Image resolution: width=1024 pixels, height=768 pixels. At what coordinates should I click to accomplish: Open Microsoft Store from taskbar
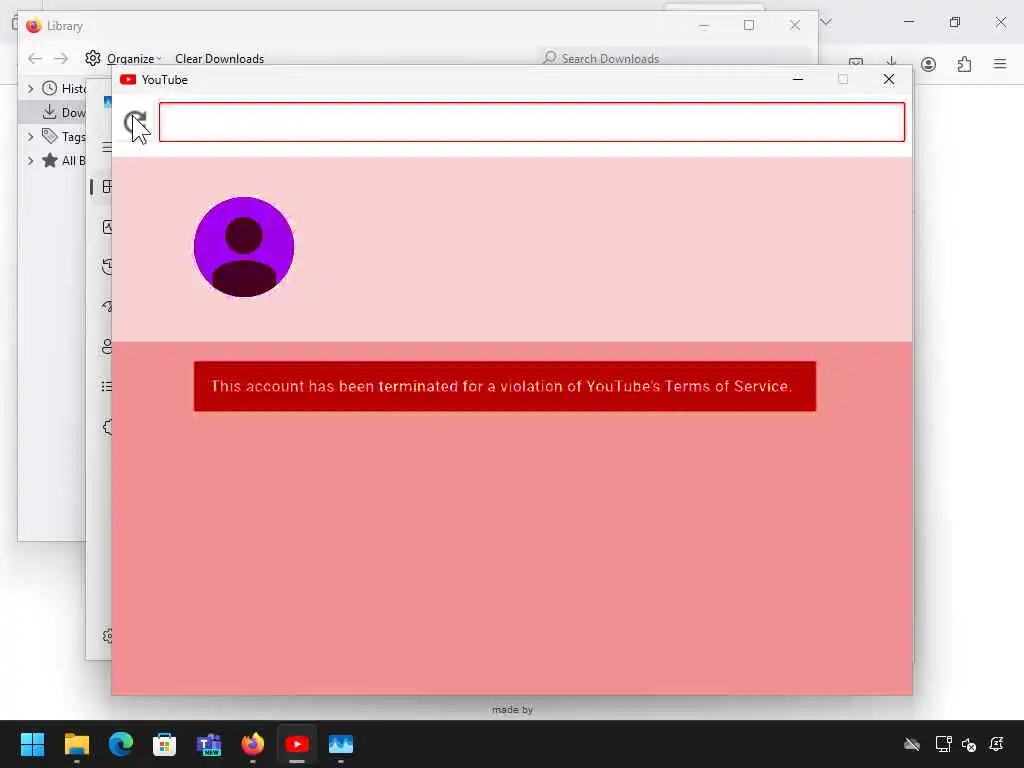point(165,744)
